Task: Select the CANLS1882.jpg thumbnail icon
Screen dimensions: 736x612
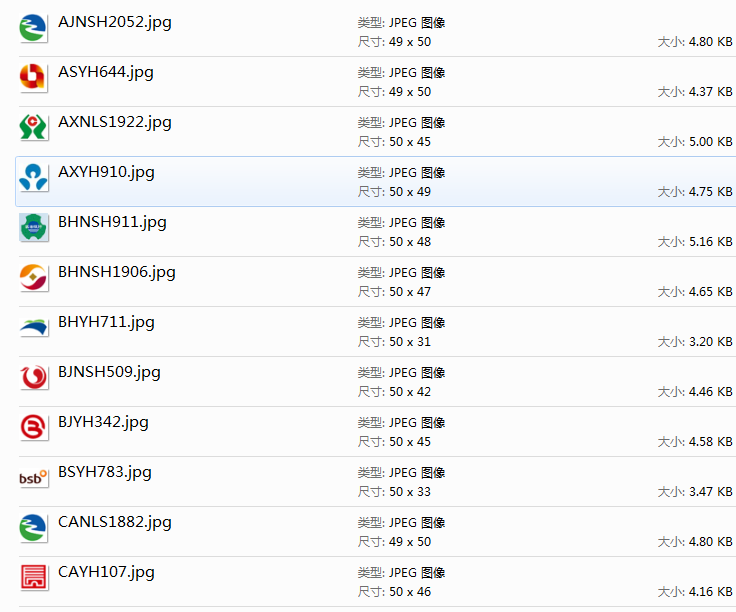Action: point(33,528)
